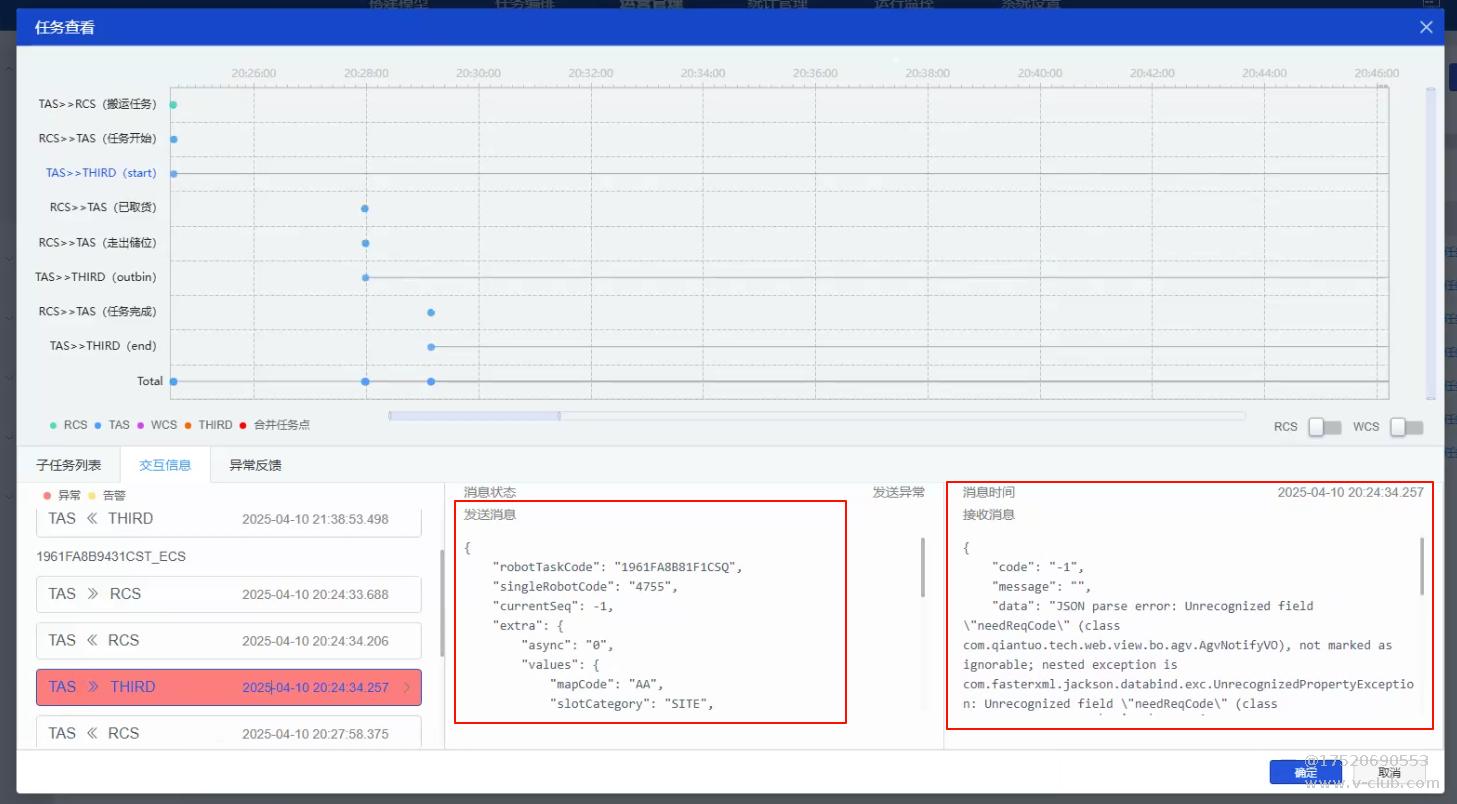
Task: Click the "singleRobotCode": "4755" line
Action: point(585,587)
